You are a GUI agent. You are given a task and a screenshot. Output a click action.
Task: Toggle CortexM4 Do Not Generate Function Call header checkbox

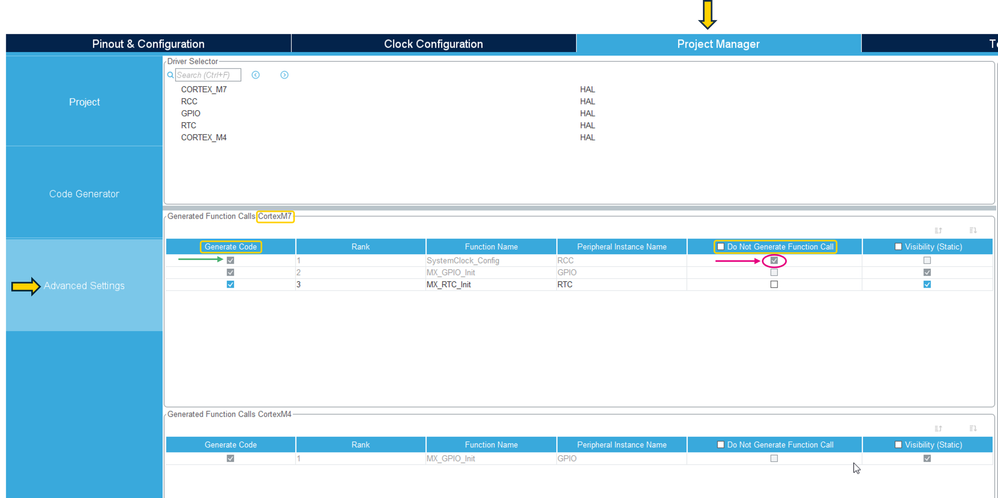point(720,445)
